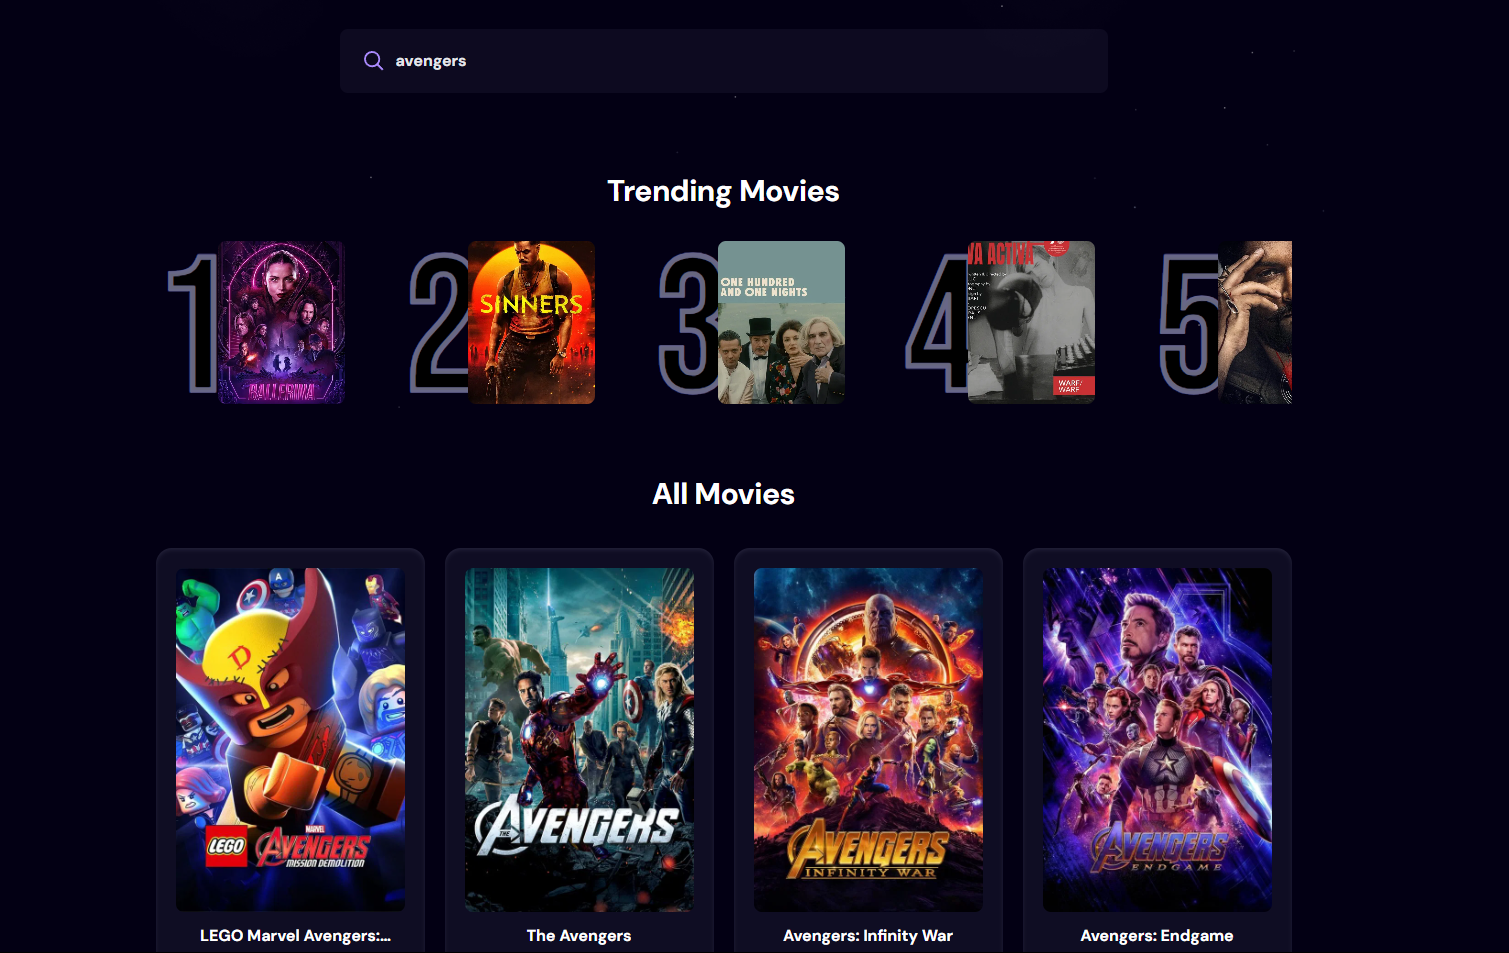This screenshot has height=953, width=1509.
Task: Open the fifth trending movie poster
Action: click(1255, 322)
